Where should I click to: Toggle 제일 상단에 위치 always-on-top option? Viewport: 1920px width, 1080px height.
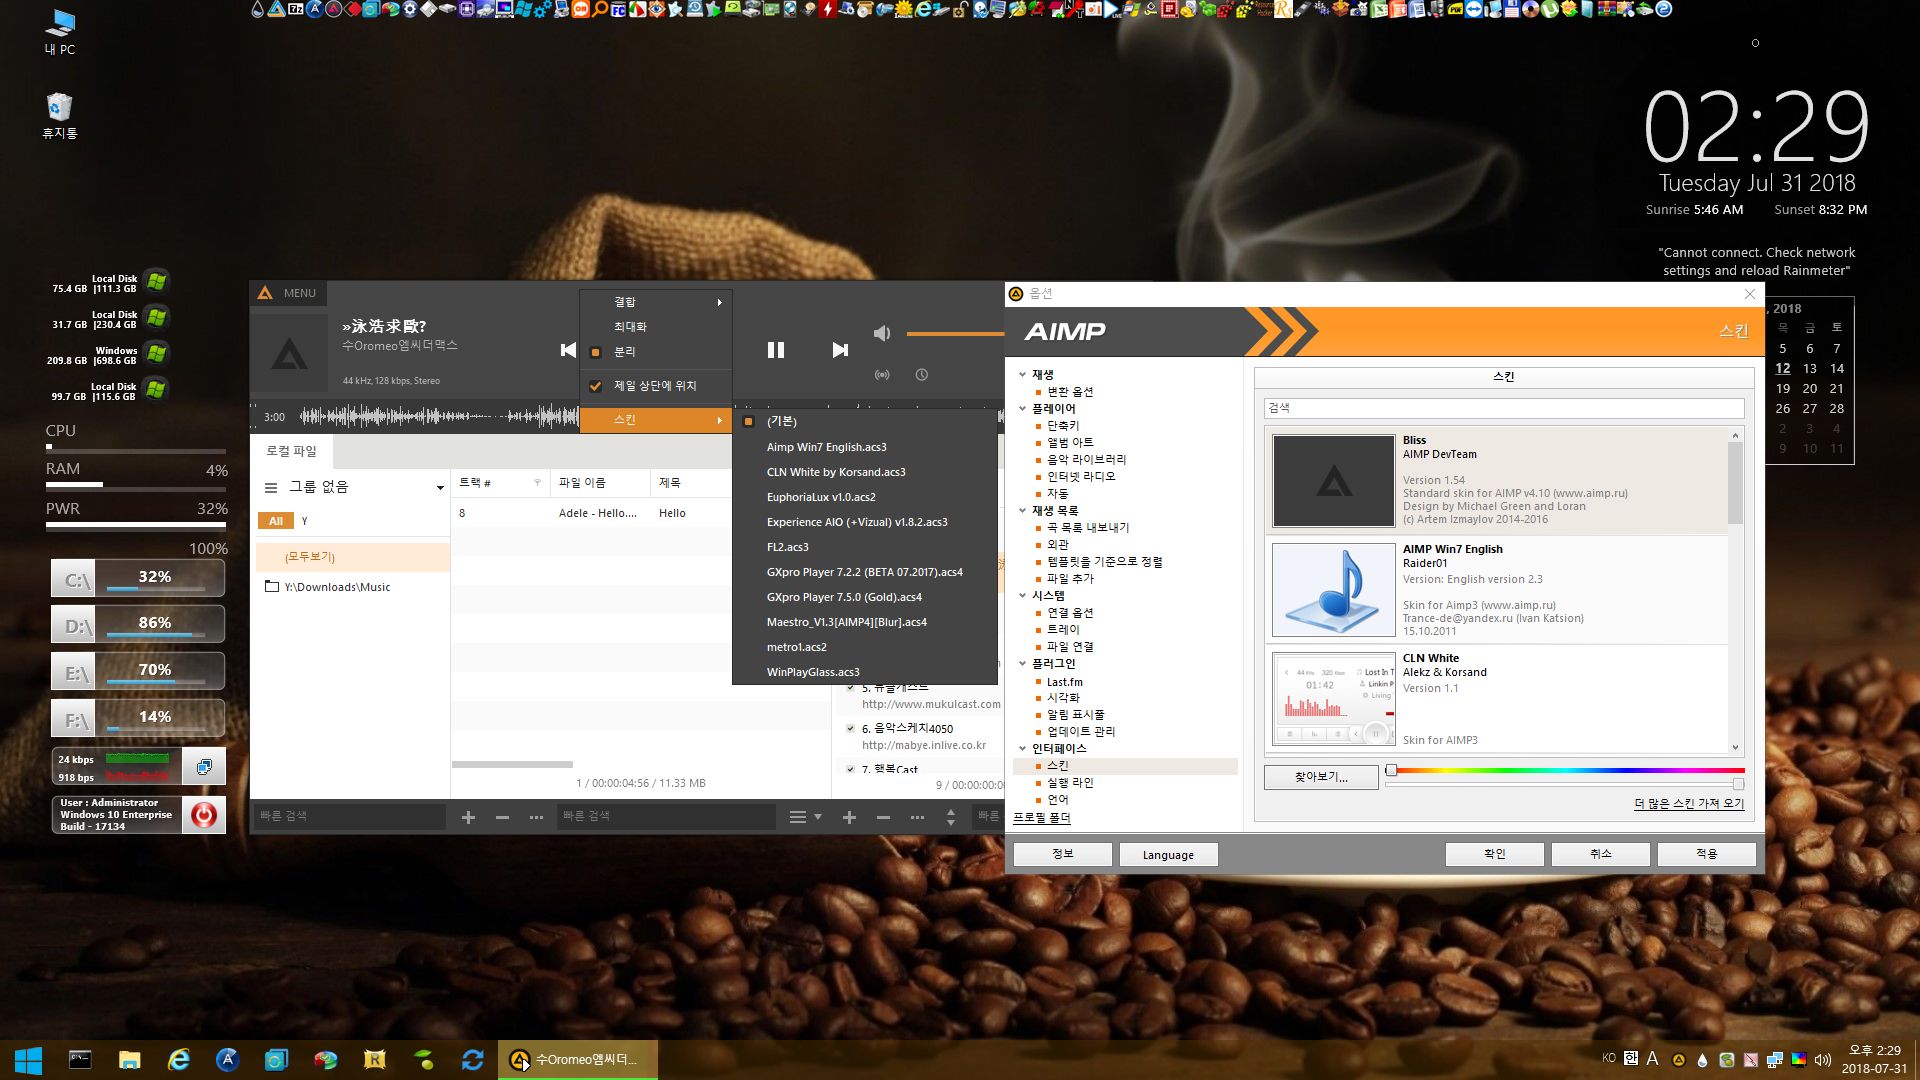[x=656, y=386]
